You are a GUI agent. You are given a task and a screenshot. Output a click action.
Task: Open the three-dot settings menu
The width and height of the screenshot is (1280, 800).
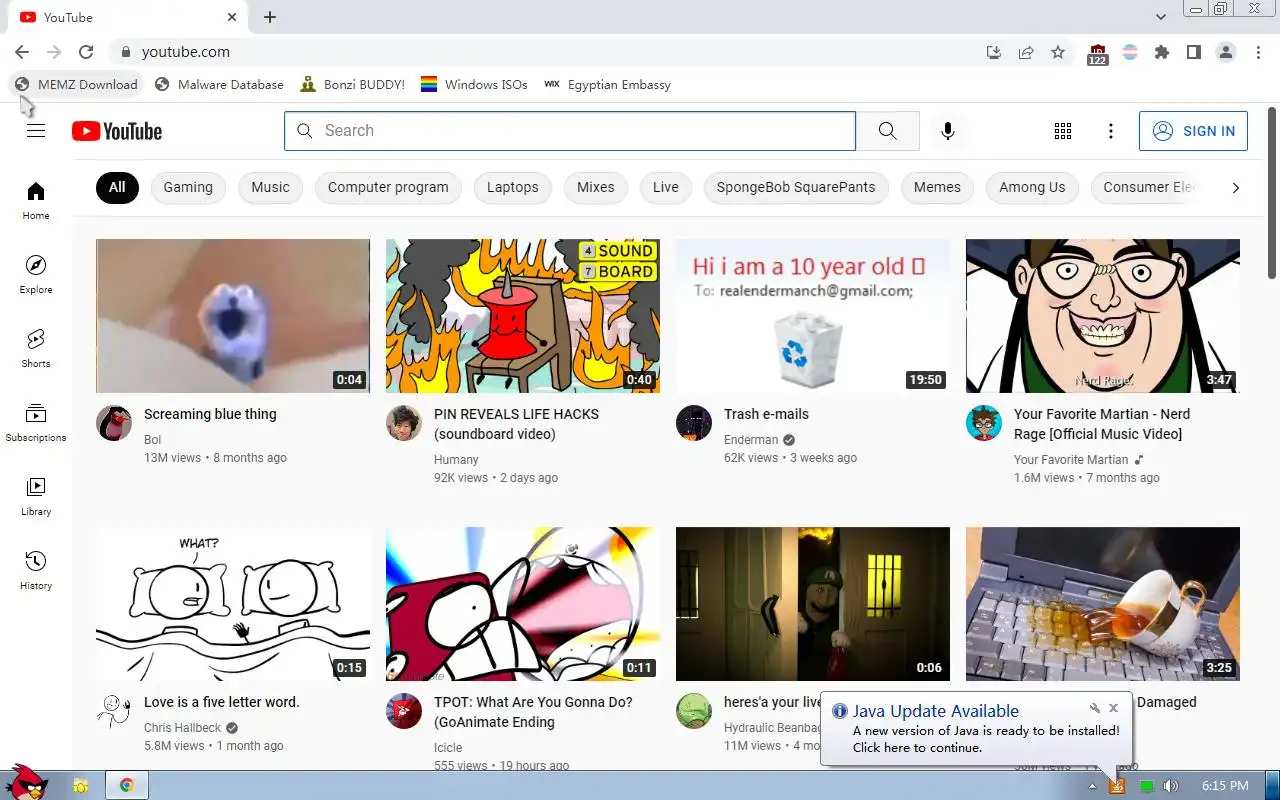pyautogui.click(x=1110, y=131)
